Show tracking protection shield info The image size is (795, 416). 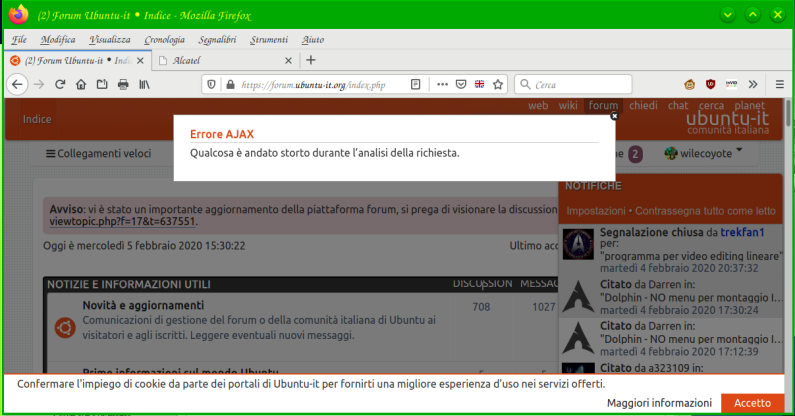click(211, 84)
